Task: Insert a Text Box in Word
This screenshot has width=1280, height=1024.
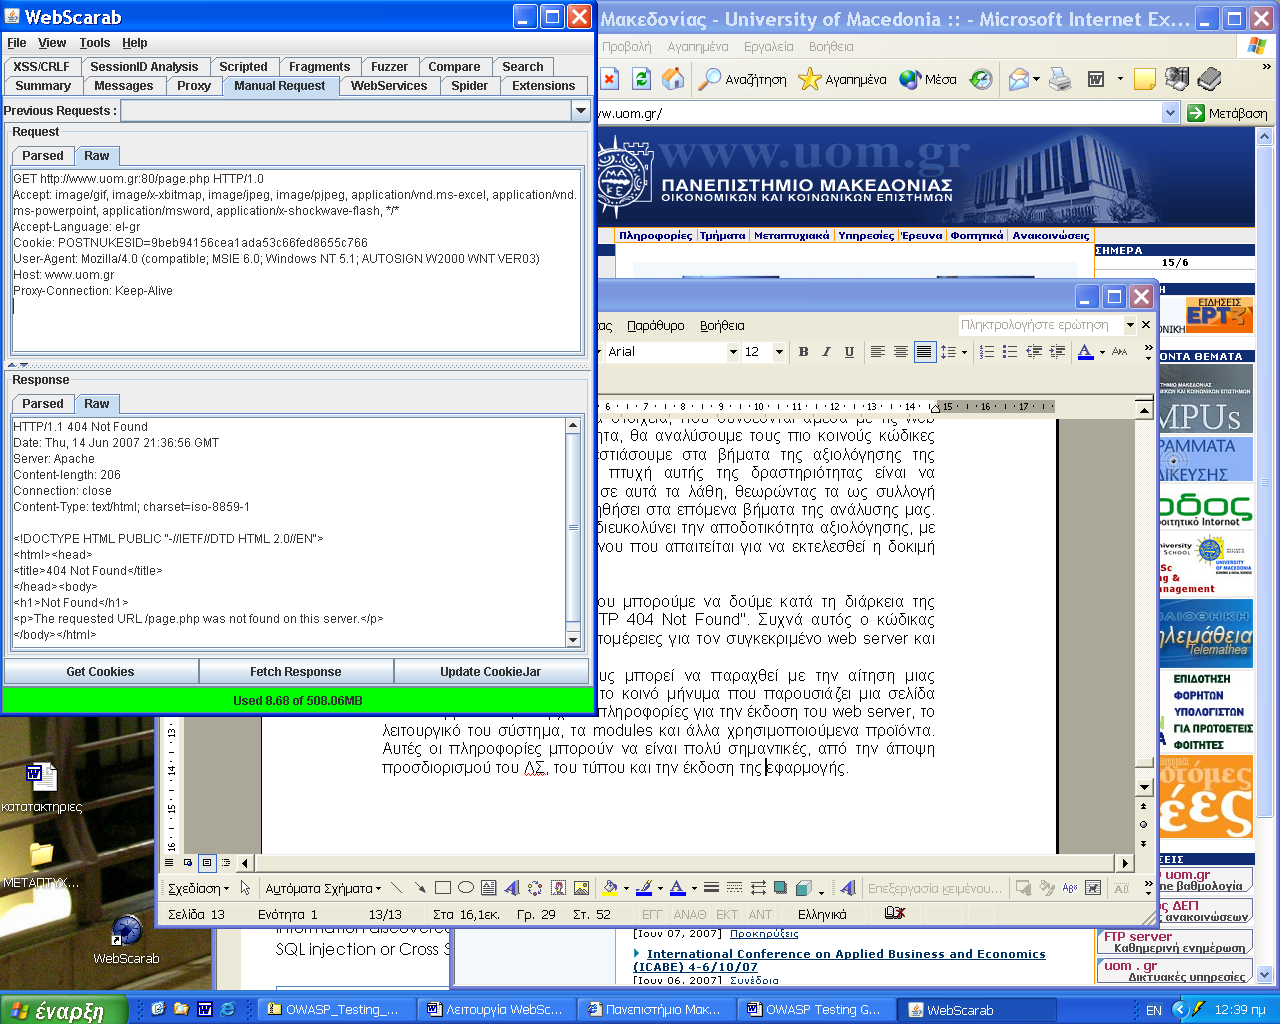Action: [x=489, y=887]
